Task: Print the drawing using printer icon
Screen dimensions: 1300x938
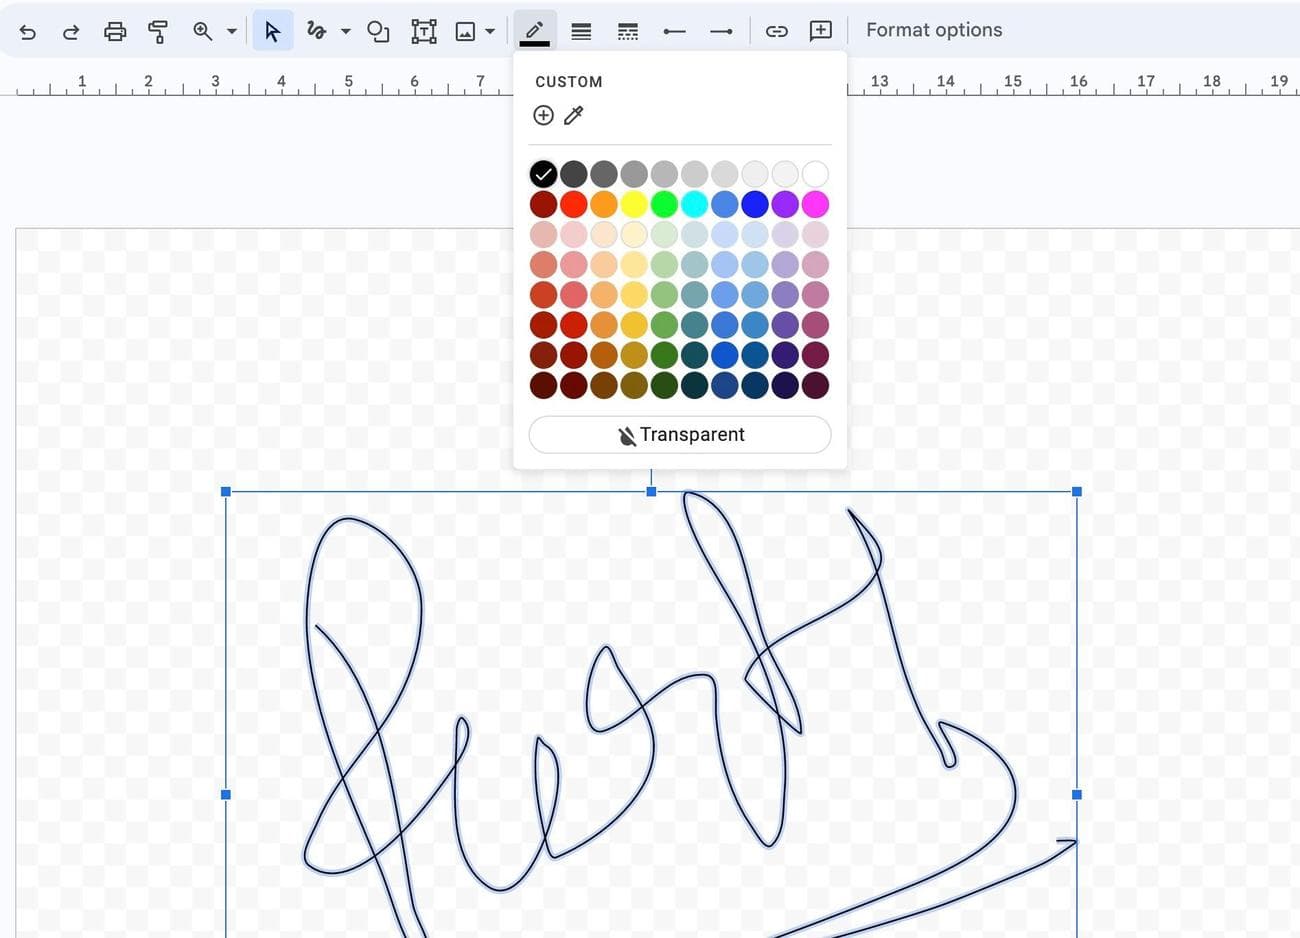Action: pyautogui.click(x=115, y=31)
